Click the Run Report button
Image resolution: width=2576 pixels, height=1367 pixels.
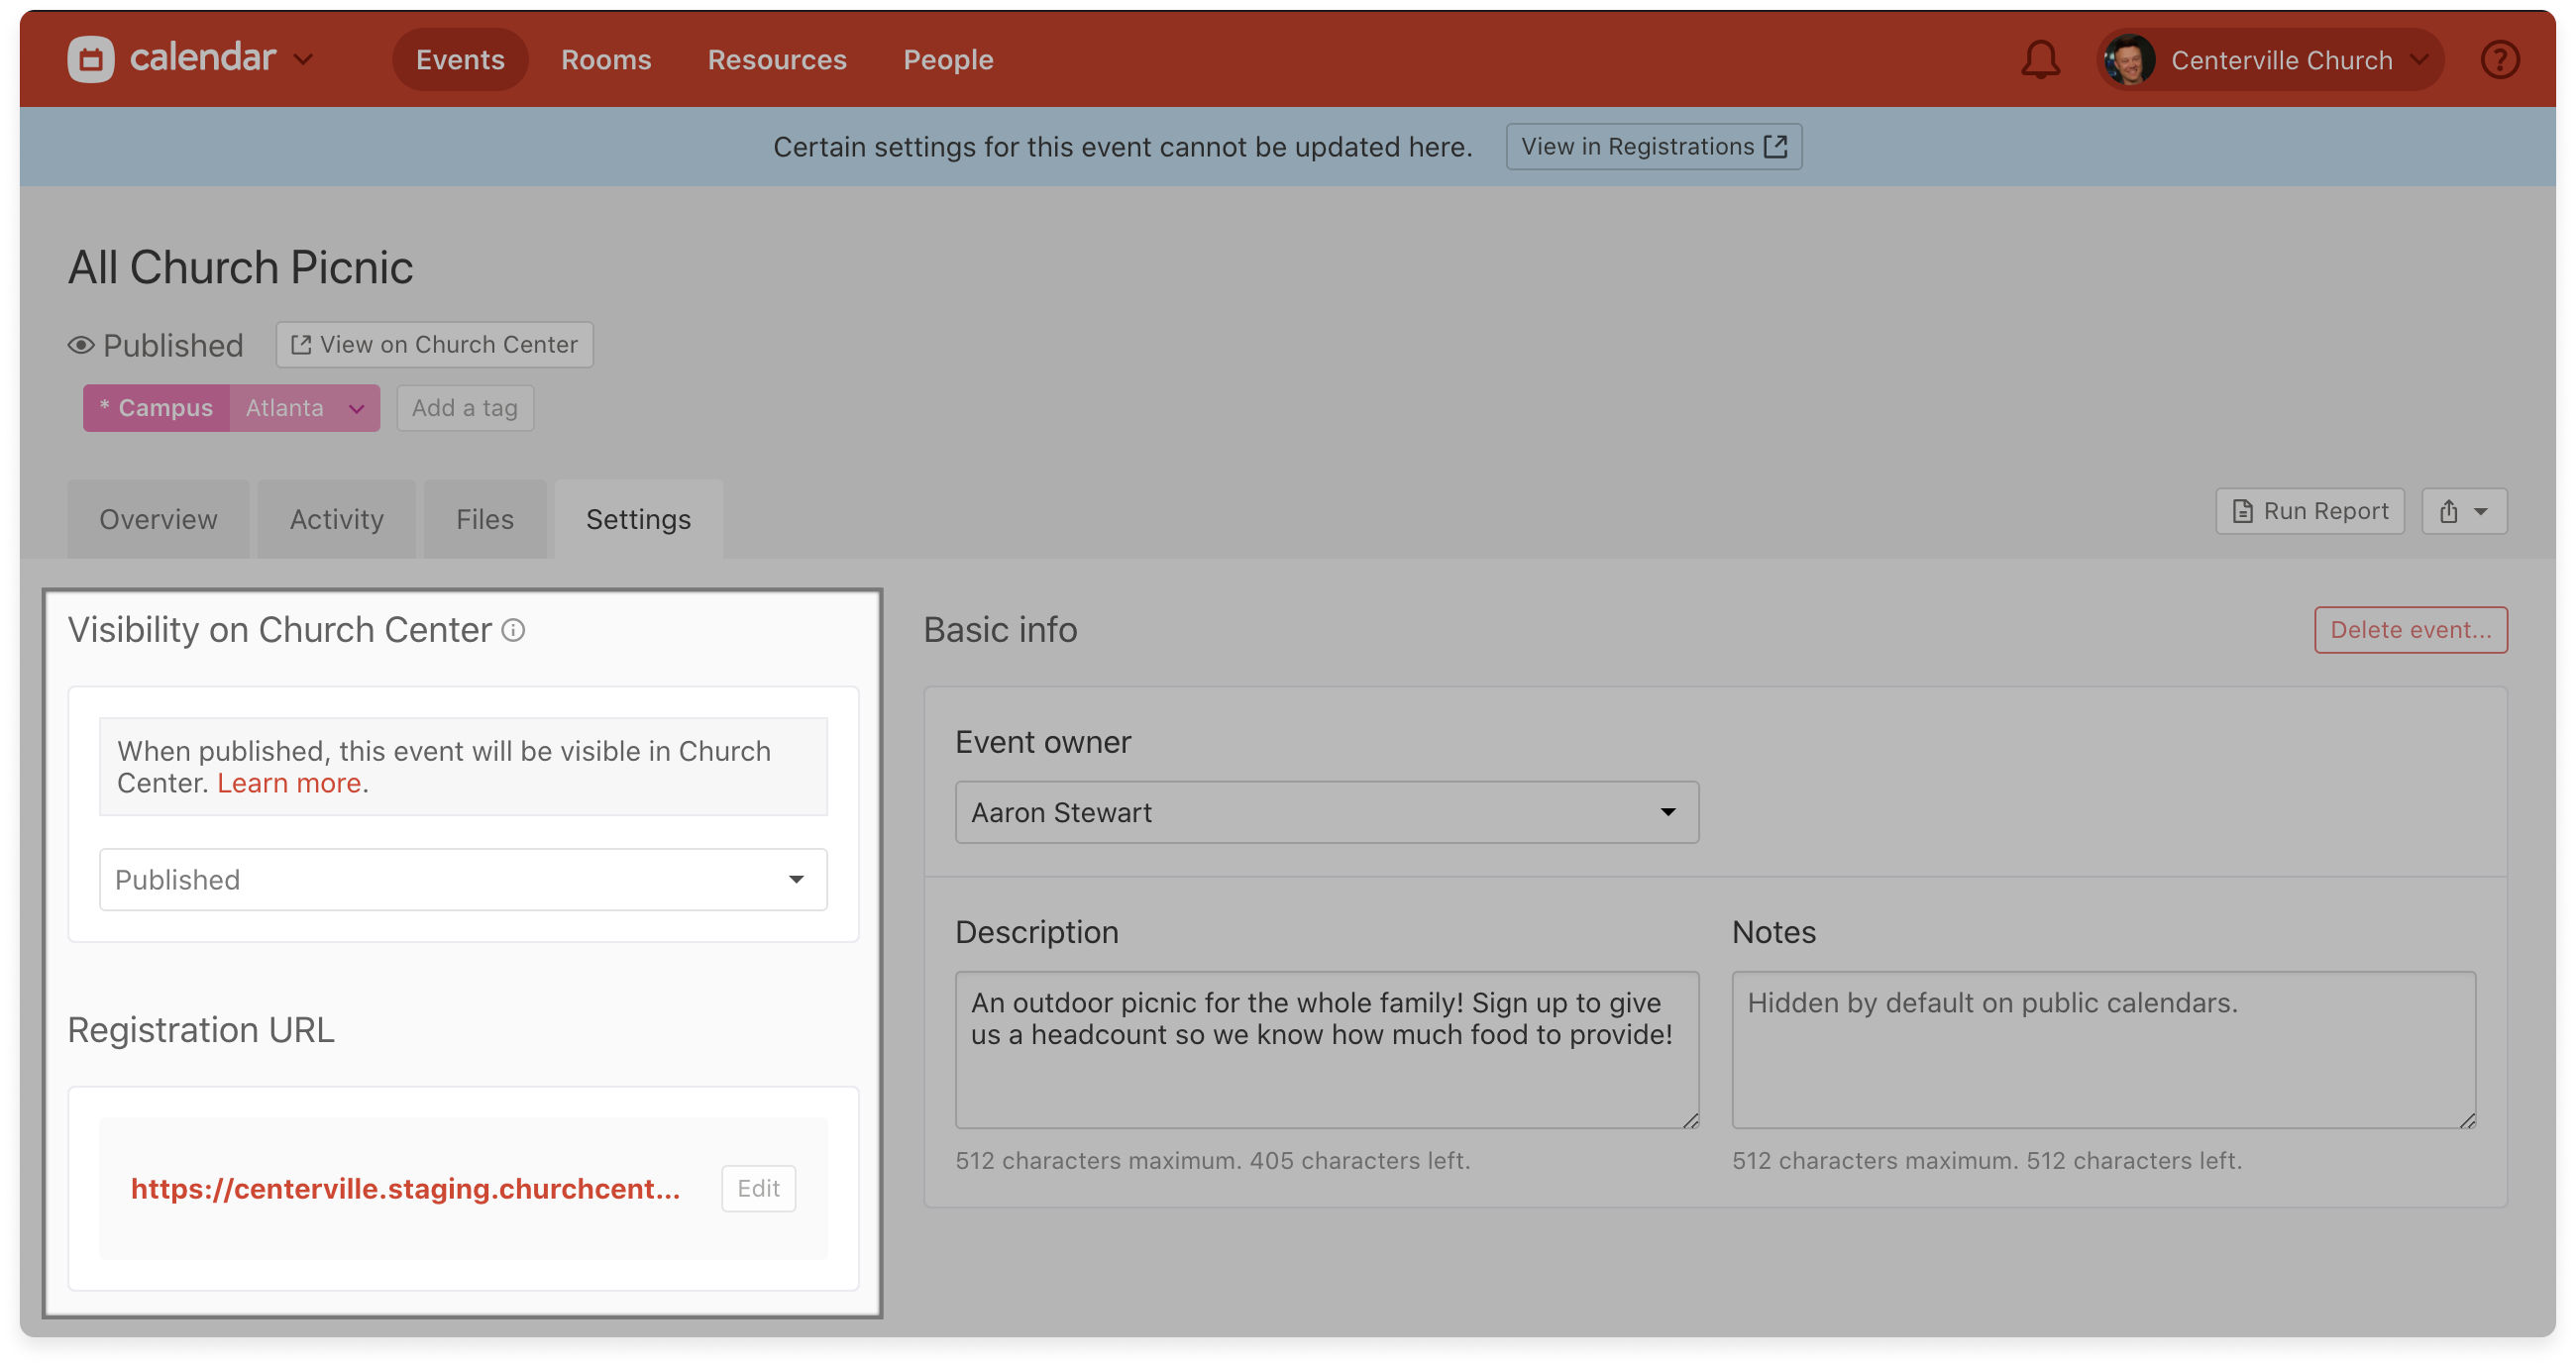coord(2310,512)
